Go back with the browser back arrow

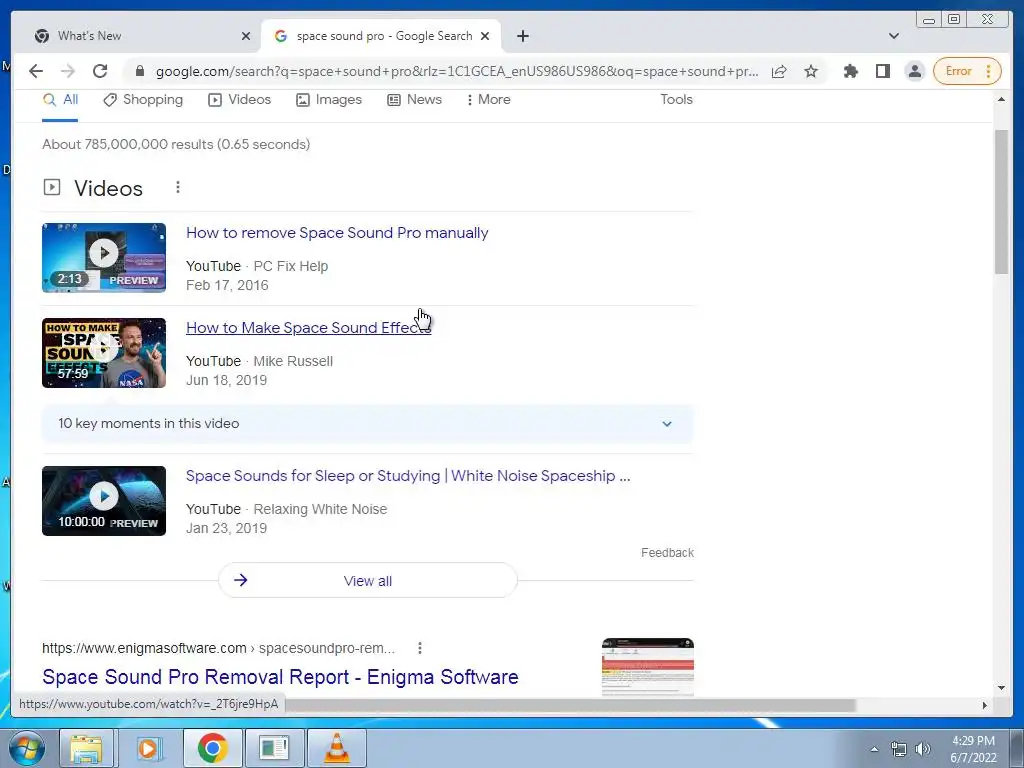coord(36,71)
